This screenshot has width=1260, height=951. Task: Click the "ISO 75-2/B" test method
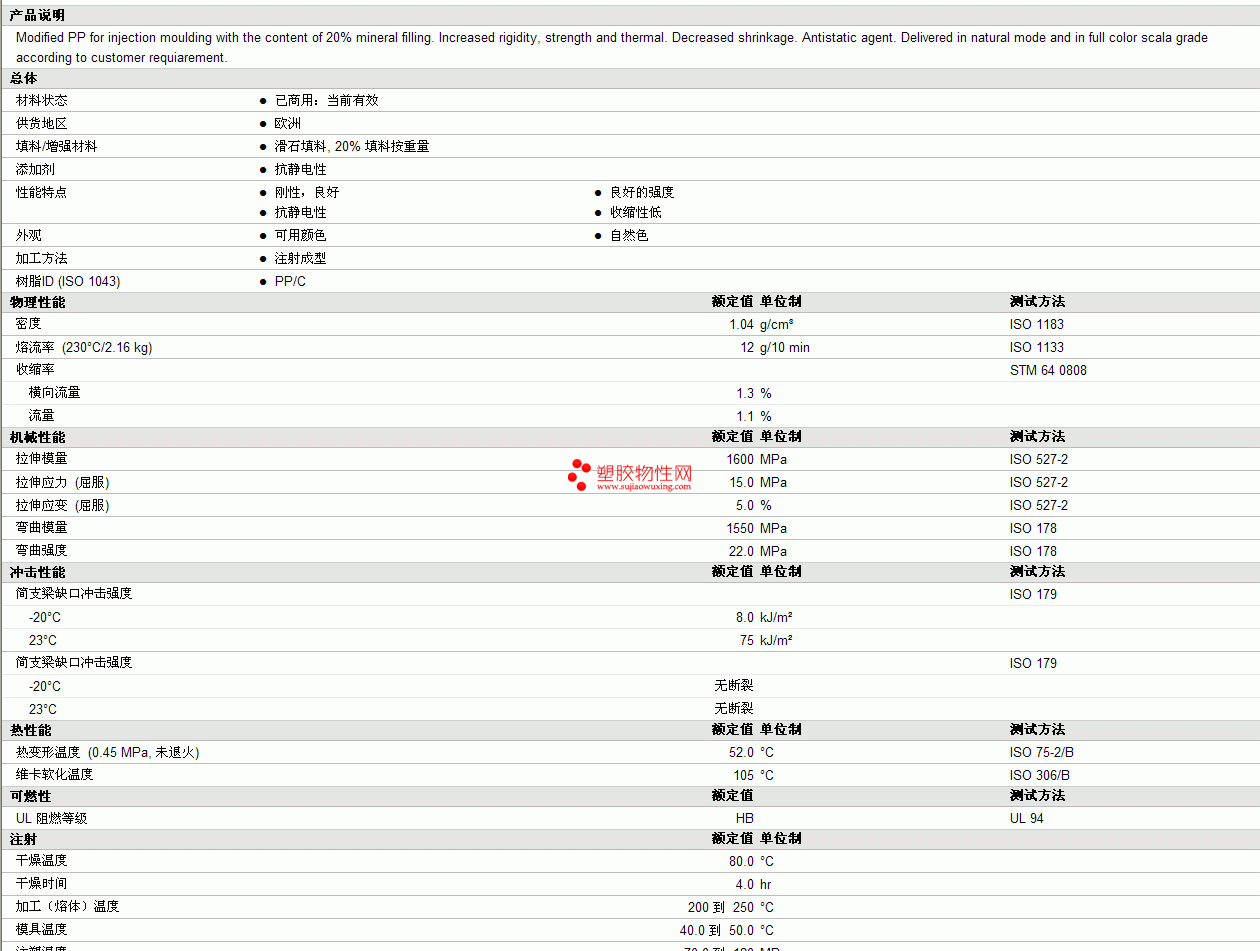pos(1042,752)
